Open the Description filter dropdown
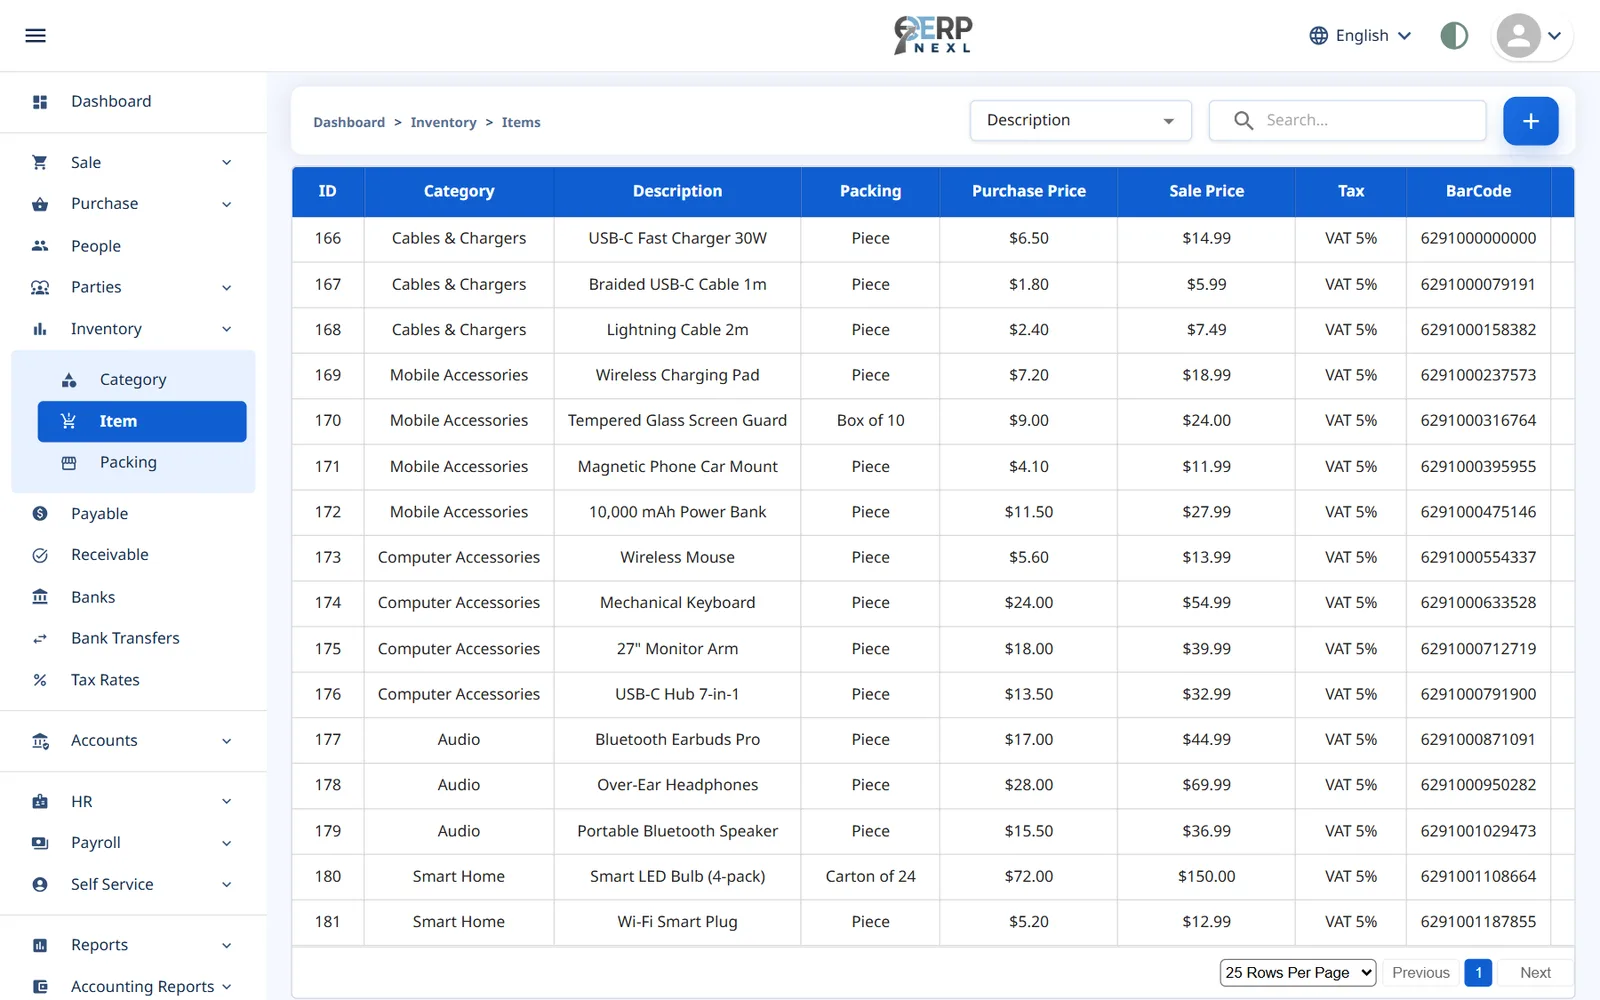The image size is (1600, 1000). [x=1080, y=120]
